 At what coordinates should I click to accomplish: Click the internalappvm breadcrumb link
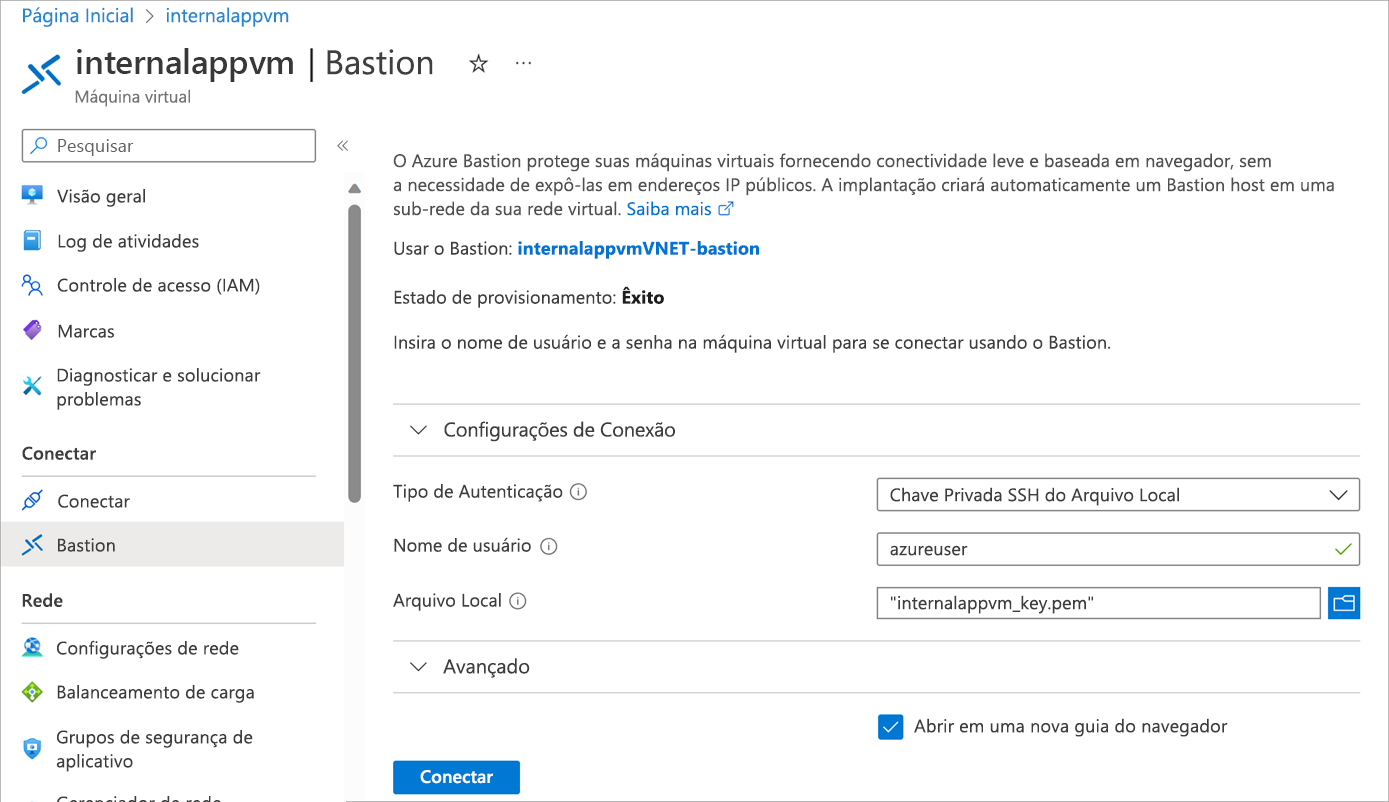[x=227, y=16]
